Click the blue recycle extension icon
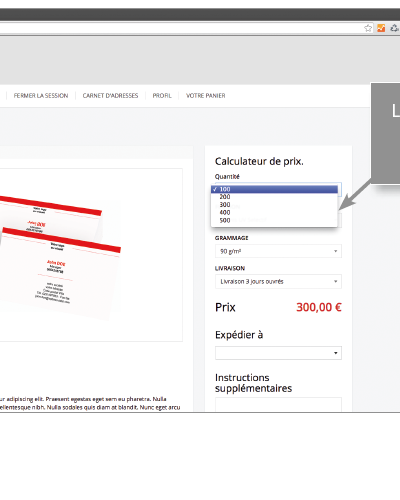Viewport: 400px width, 500px height. 395,28
